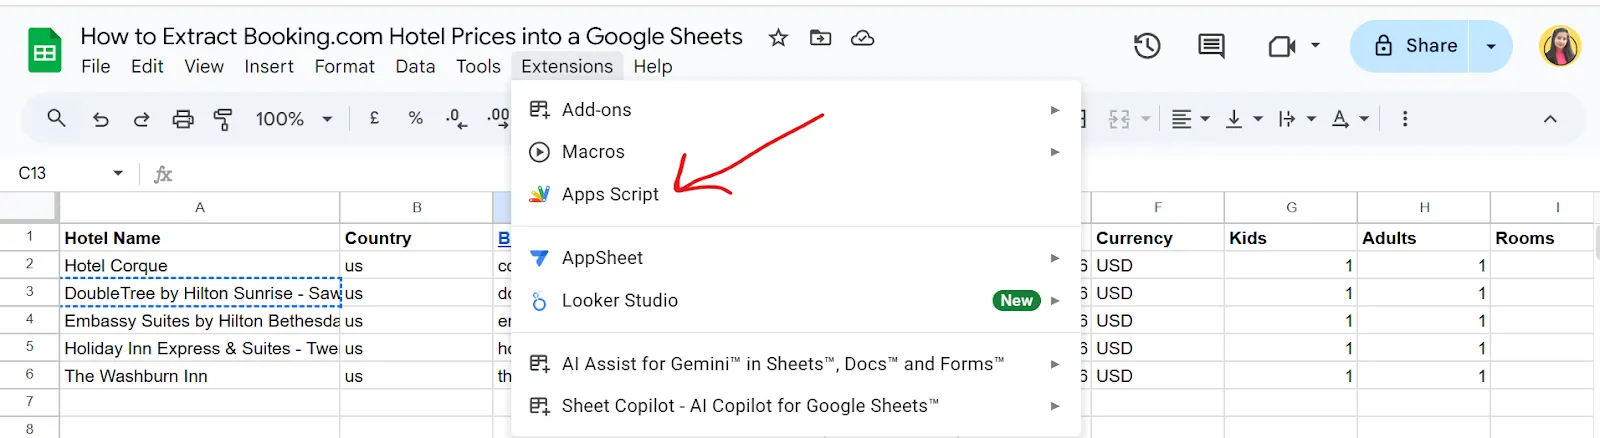Open the Share options dropdown arrow
This screenshot has width=1600, height=438.
tap(1491, 46)
